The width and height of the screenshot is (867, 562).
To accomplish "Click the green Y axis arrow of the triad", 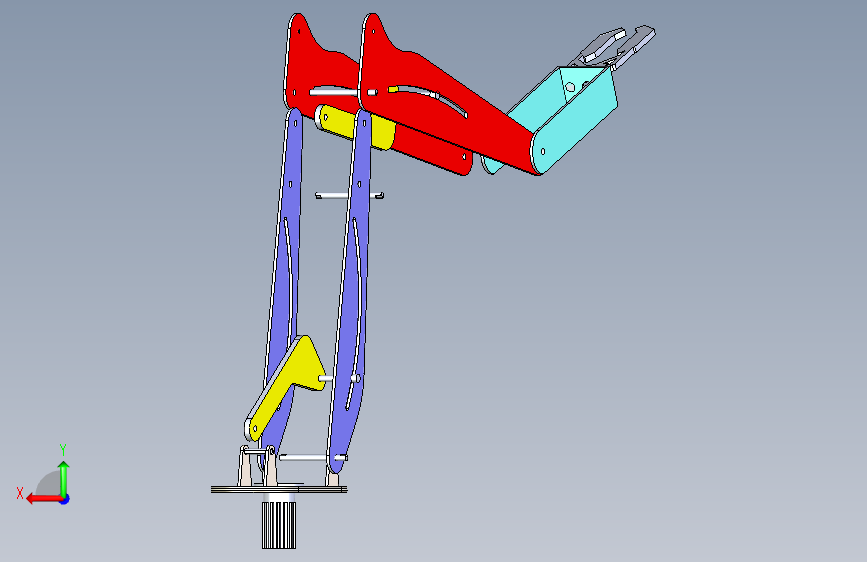I will tap(64, 479).
